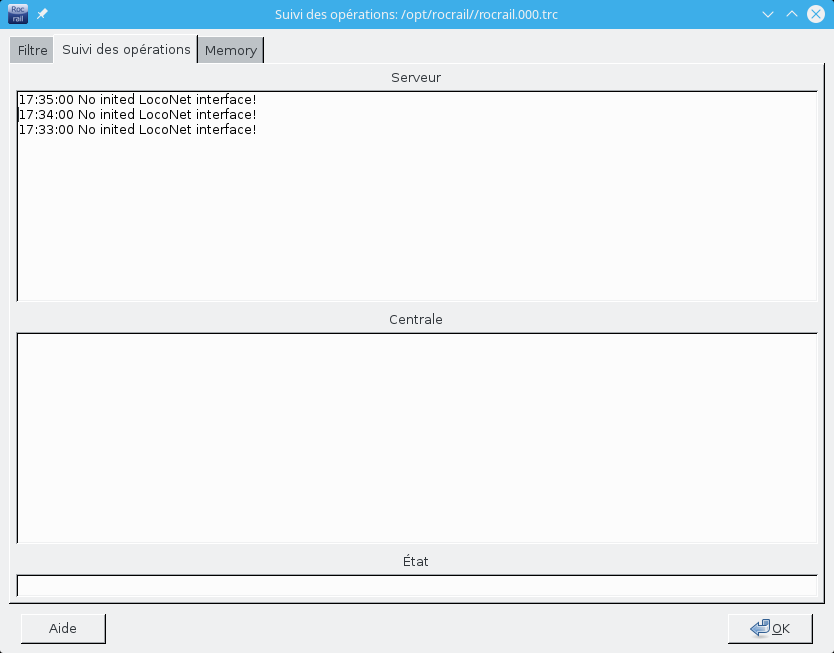Click the Rocrail app icon in title bar
The height and width of the screenshot is (653, 834).
[x=17, y=14]
